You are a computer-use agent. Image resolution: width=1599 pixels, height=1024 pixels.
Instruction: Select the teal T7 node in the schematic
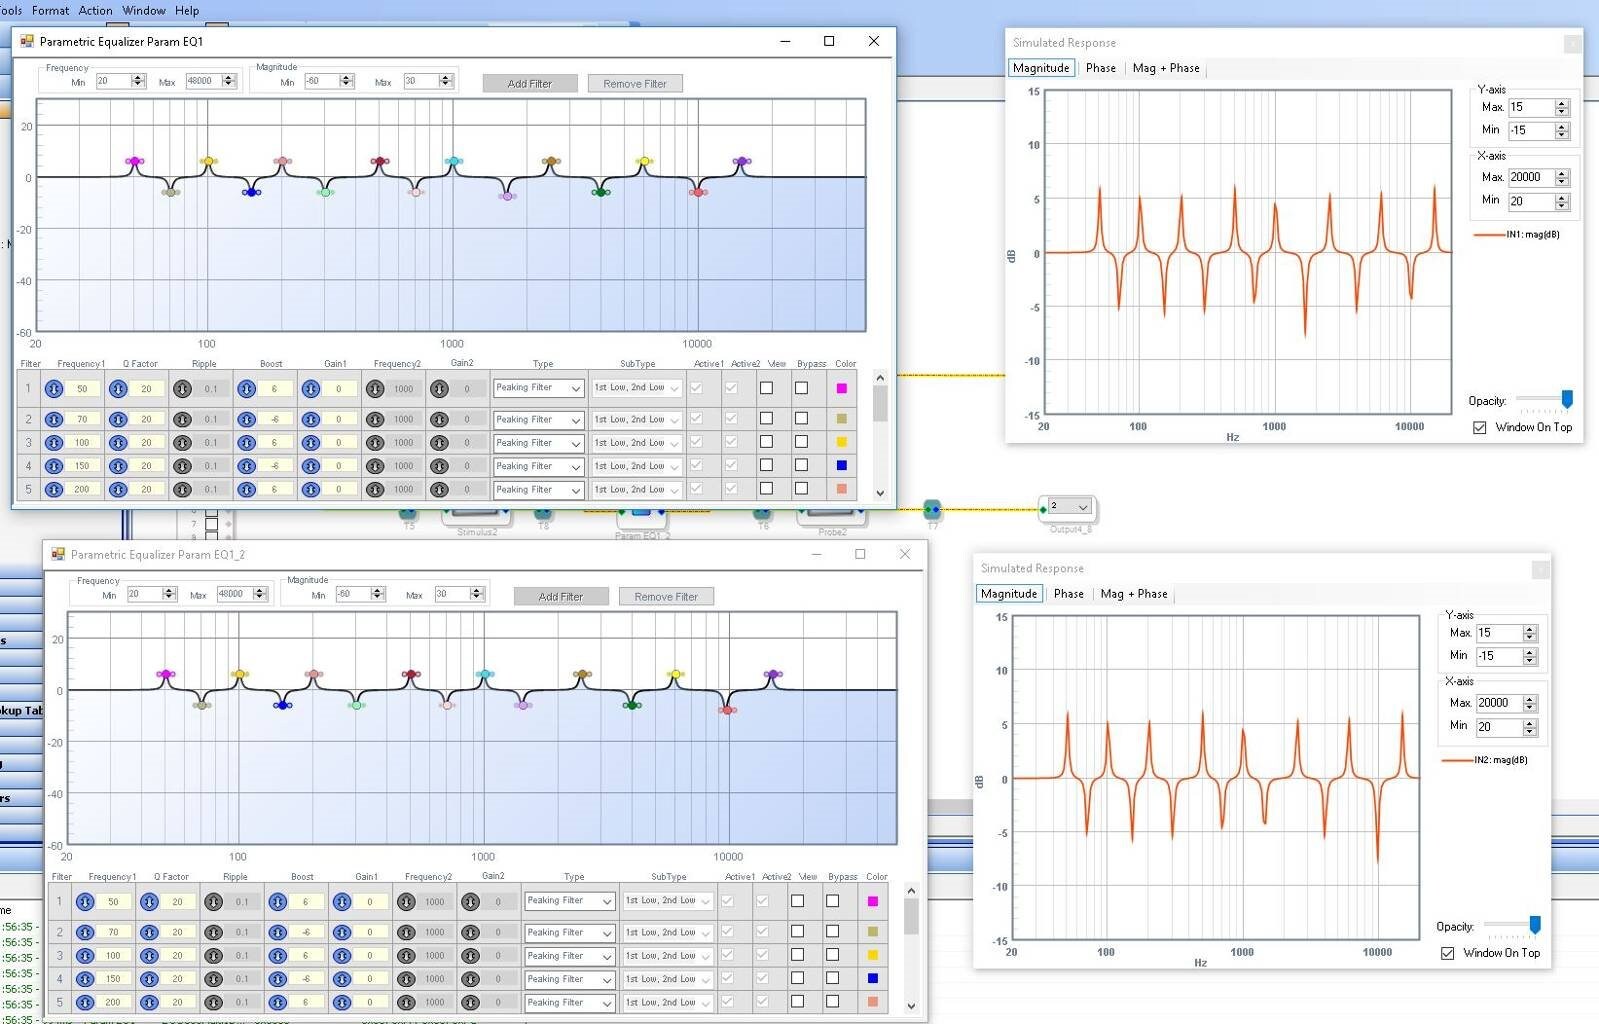pyautogui.click(x=932, y=509)
